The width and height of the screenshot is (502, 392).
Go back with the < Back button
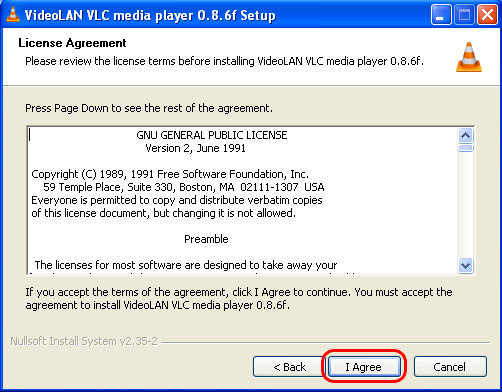point(289,367)
